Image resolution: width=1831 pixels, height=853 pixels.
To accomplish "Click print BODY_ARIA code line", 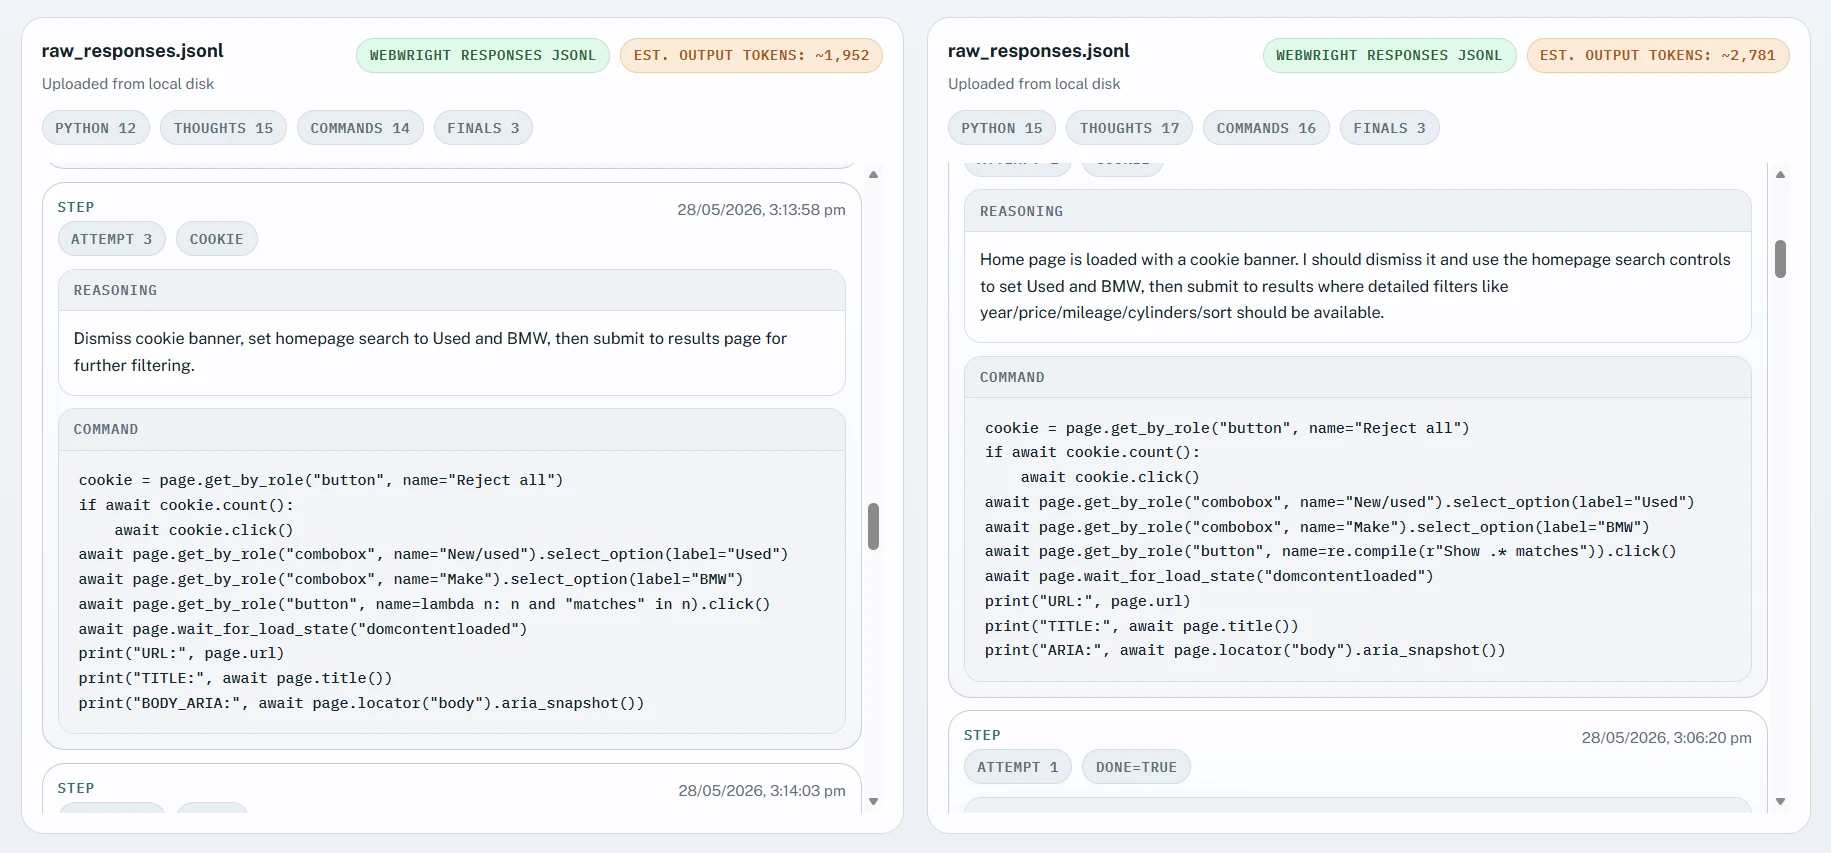I will click(x=361, y=703).
